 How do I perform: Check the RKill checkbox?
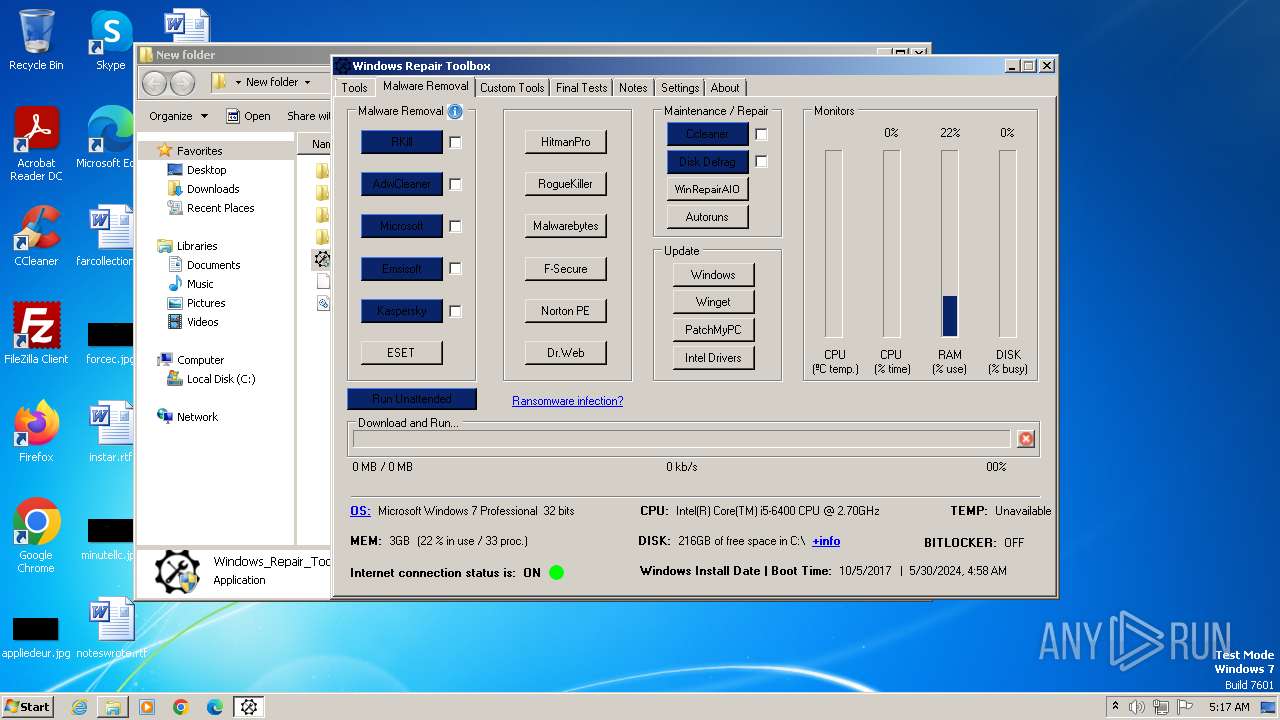pyautogui.click(x=455, y=142)
